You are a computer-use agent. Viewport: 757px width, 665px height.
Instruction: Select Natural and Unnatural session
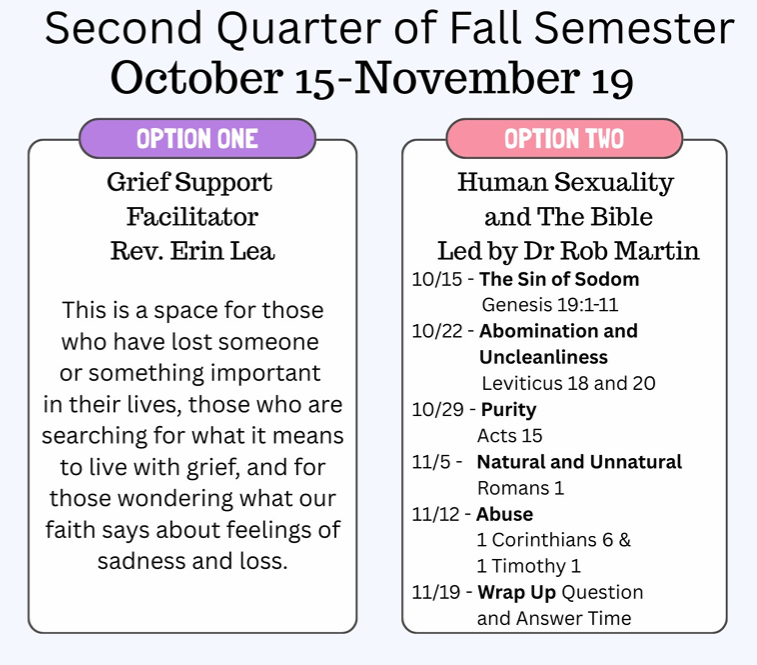tap(579, 462)
